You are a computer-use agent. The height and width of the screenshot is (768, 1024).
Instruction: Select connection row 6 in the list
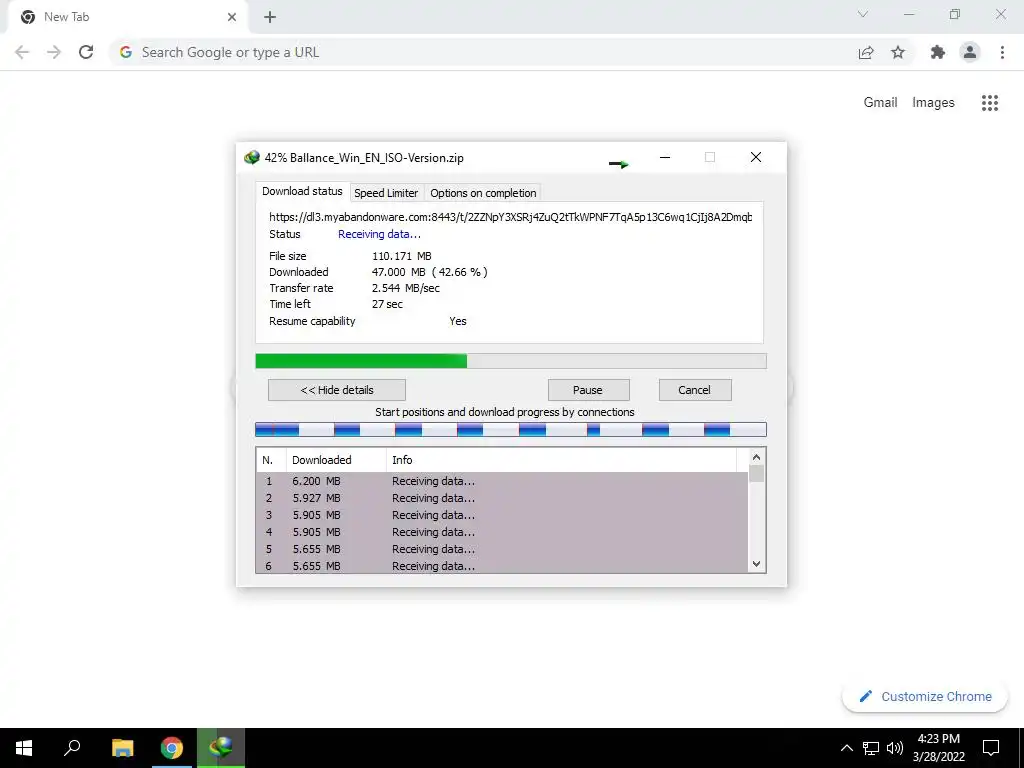(502, 566)
